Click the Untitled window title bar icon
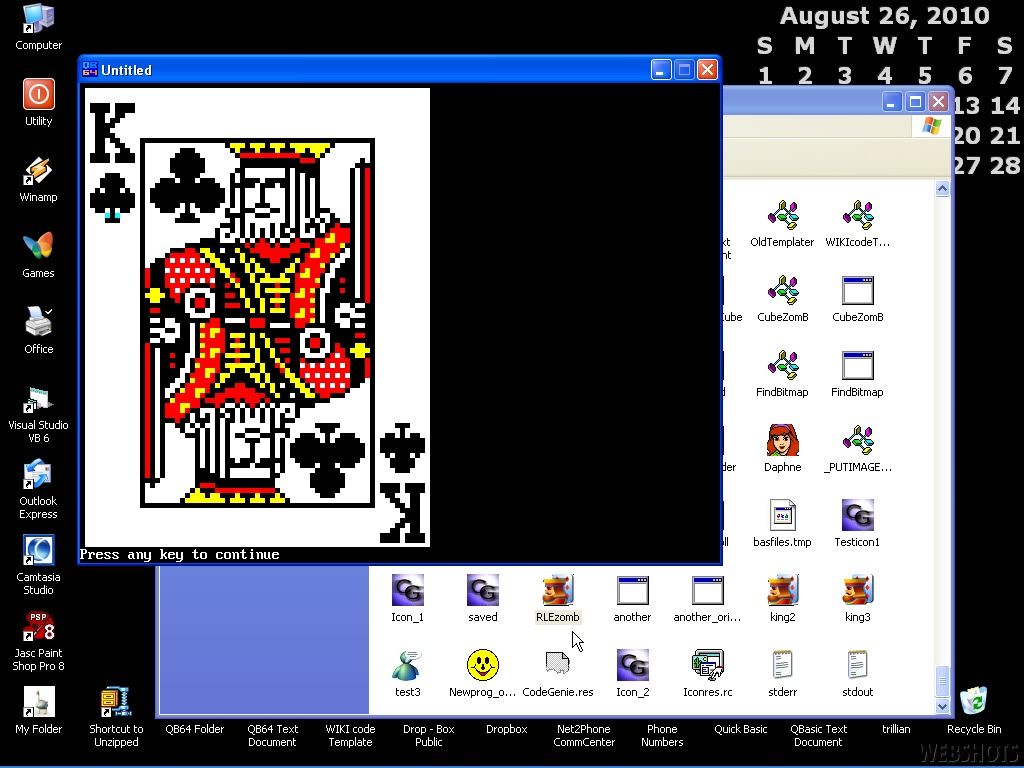 [90, 69]
